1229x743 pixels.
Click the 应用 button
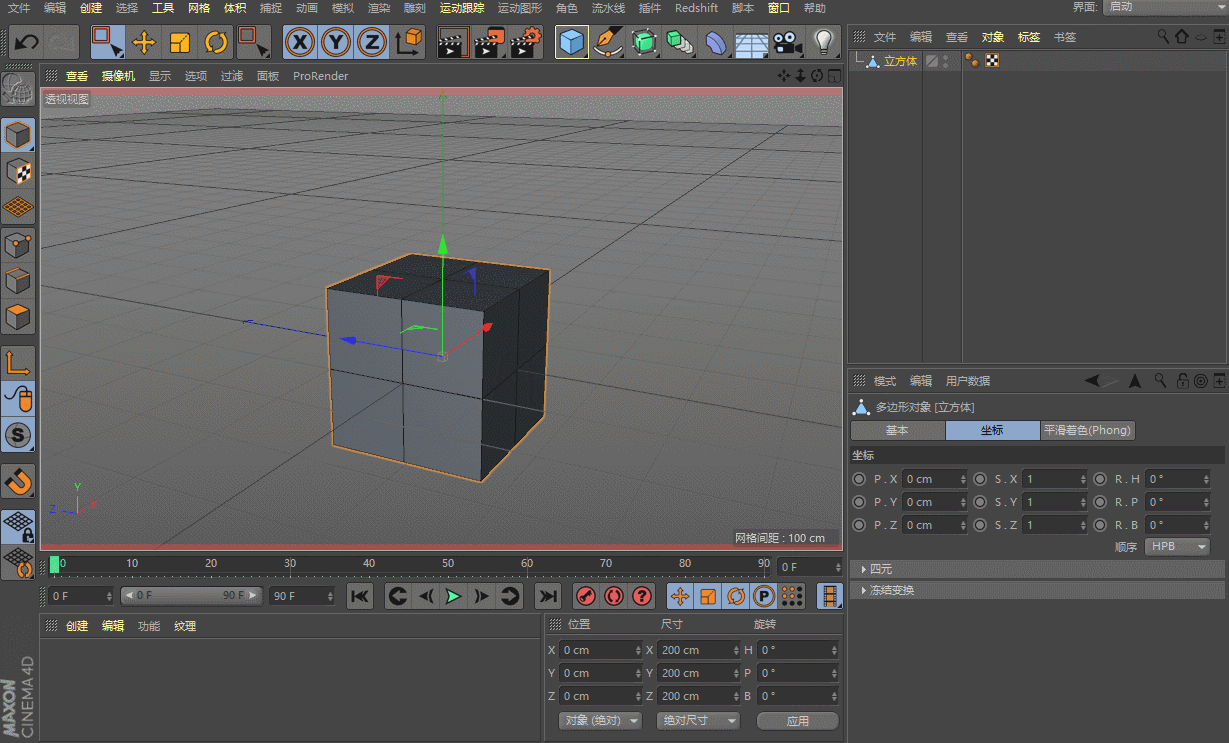pyautogui.click(x=797, y=721)
